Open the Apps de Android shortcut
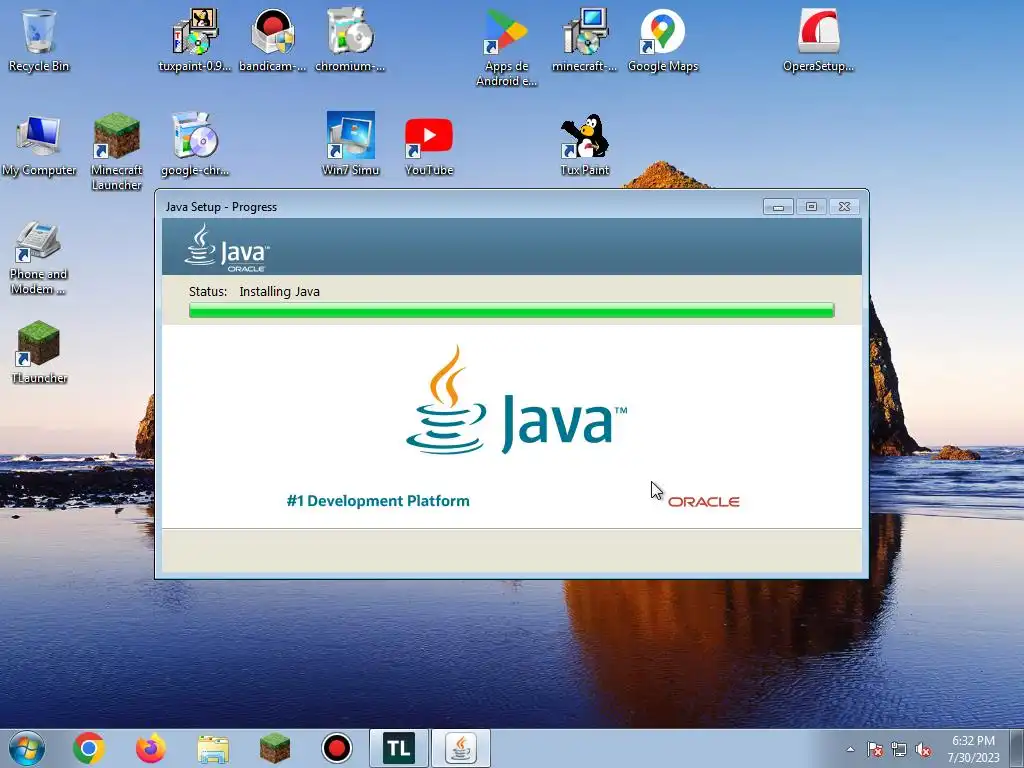This screenshot has width=1024, height=768. (x=506, y=47)
